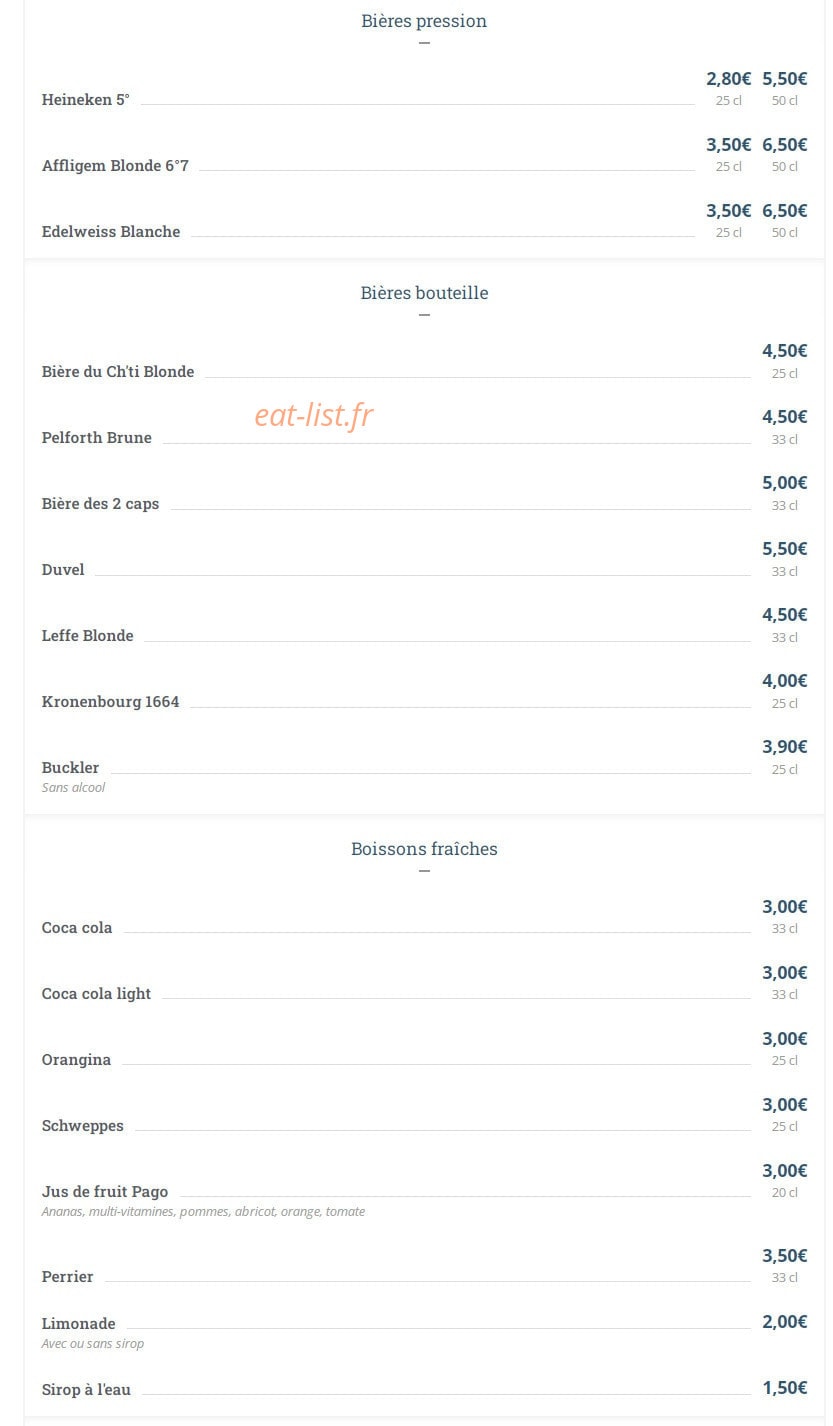Click Affligem Blonde 6,50€ 50 cl price
The height and width of the screenshot is (1426, 833).
[785, 145]
